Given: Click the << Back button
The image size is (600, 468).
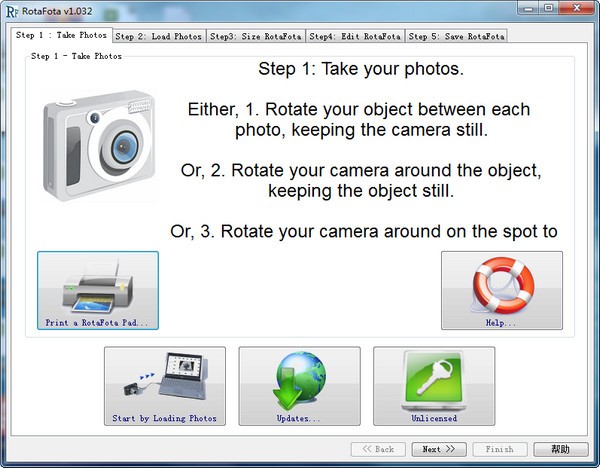Looking at the screenshot, I should [378, 449].
